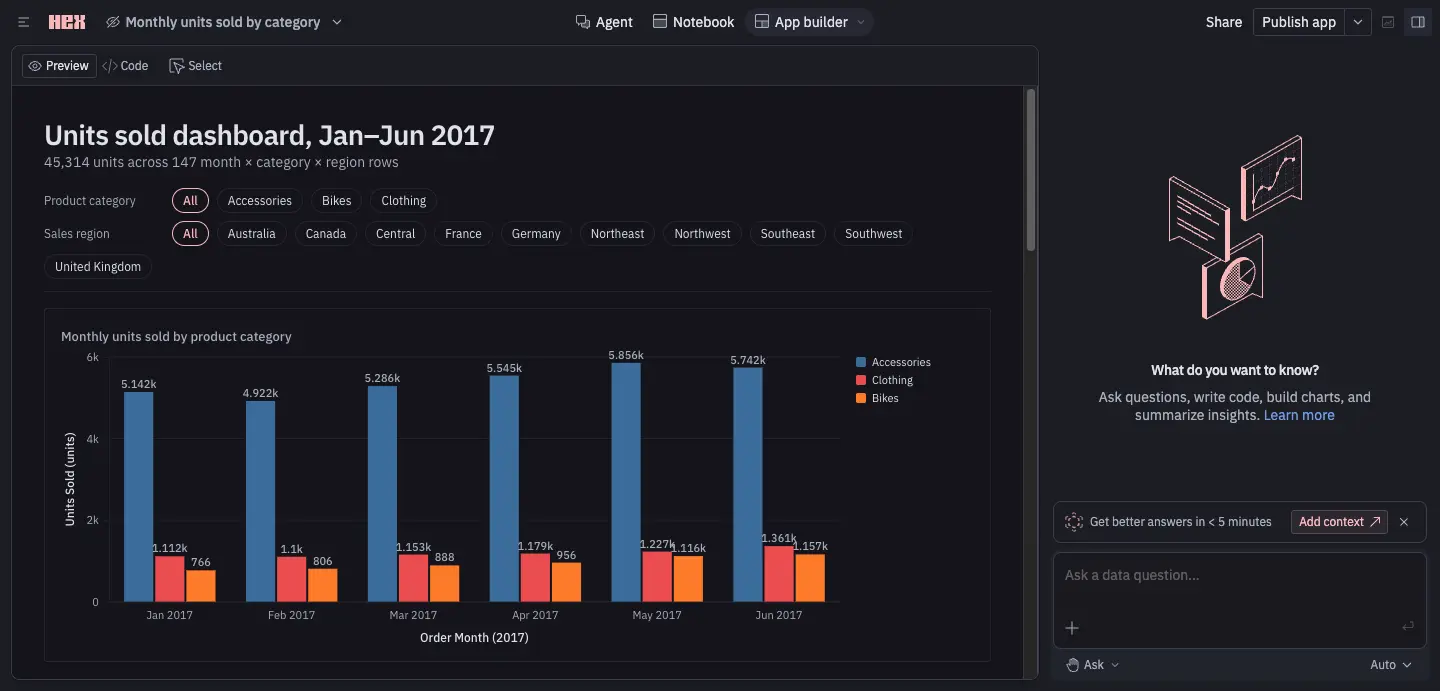This screenshot has height=691, width=1440.
Task: Select Preview mode
Action: [x=59, y=66]
